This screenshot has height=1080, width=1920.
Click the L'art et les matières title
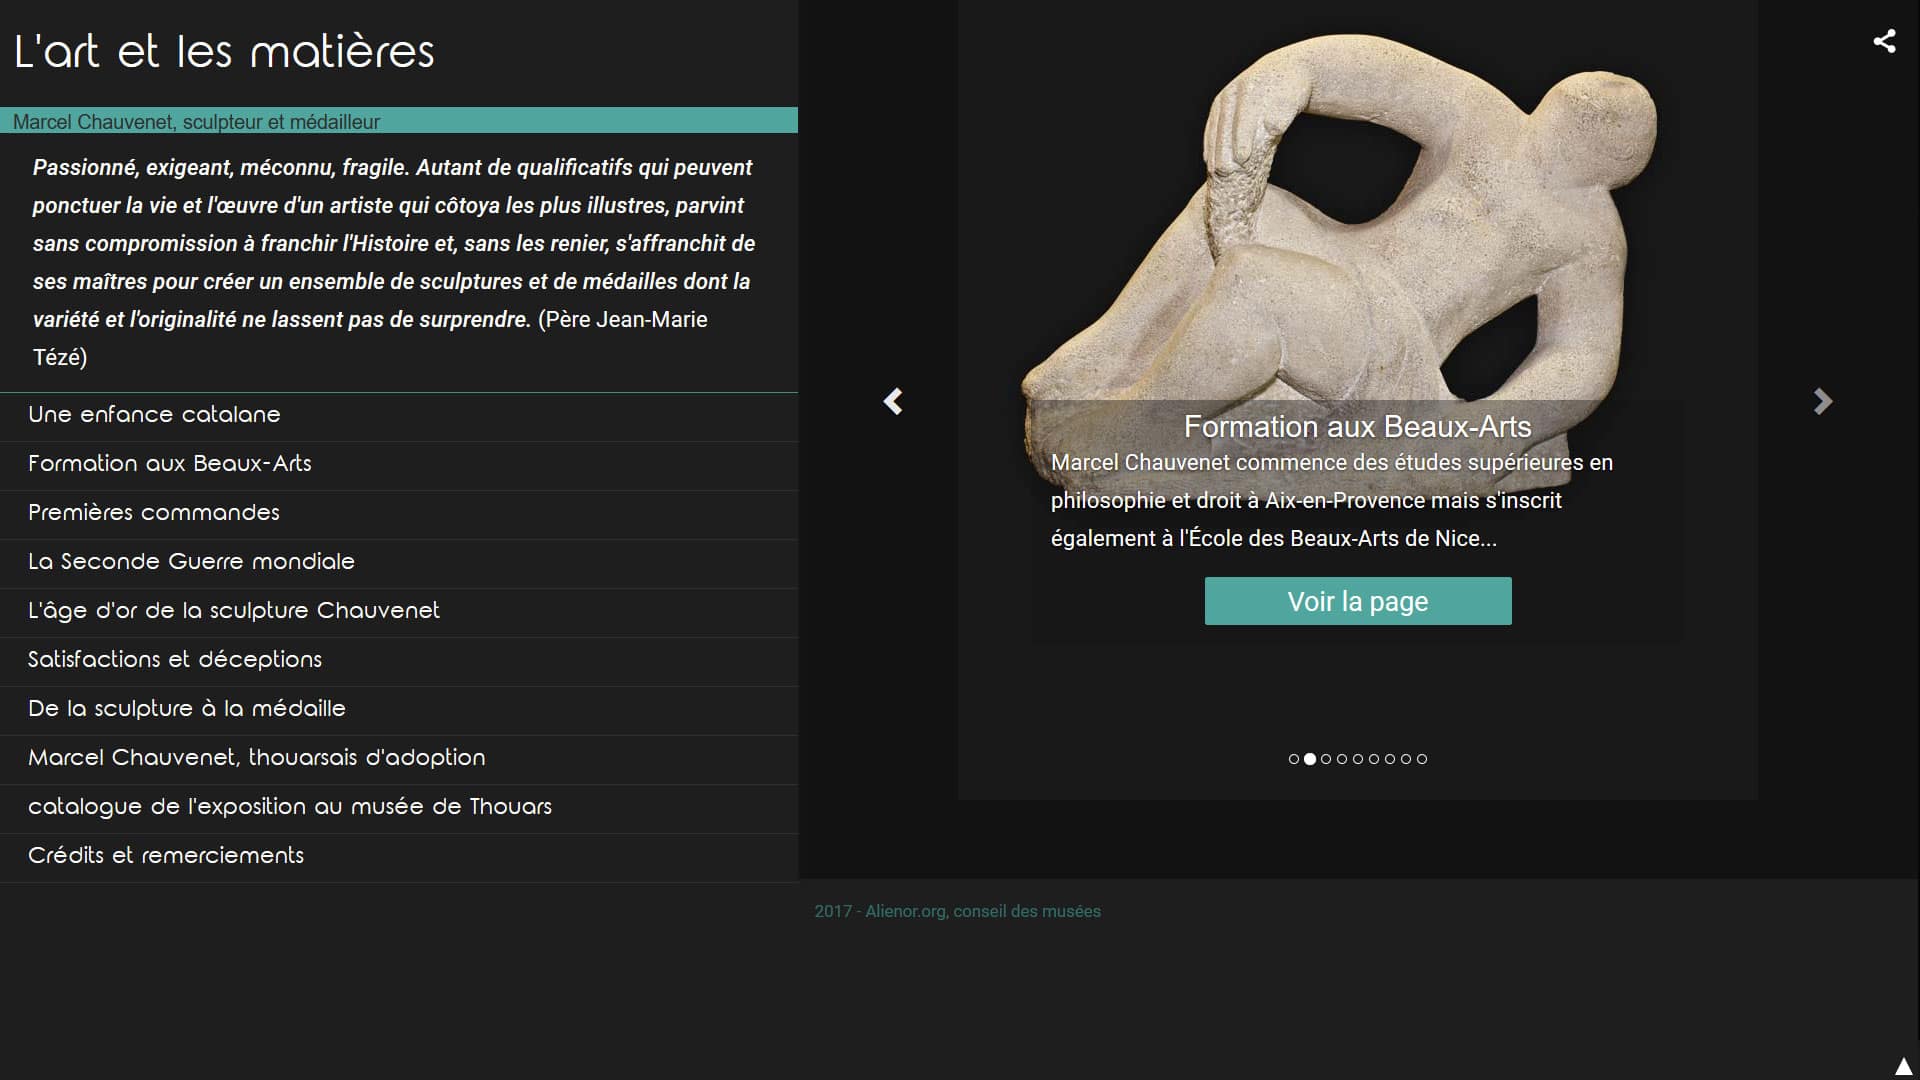(224, 52)
